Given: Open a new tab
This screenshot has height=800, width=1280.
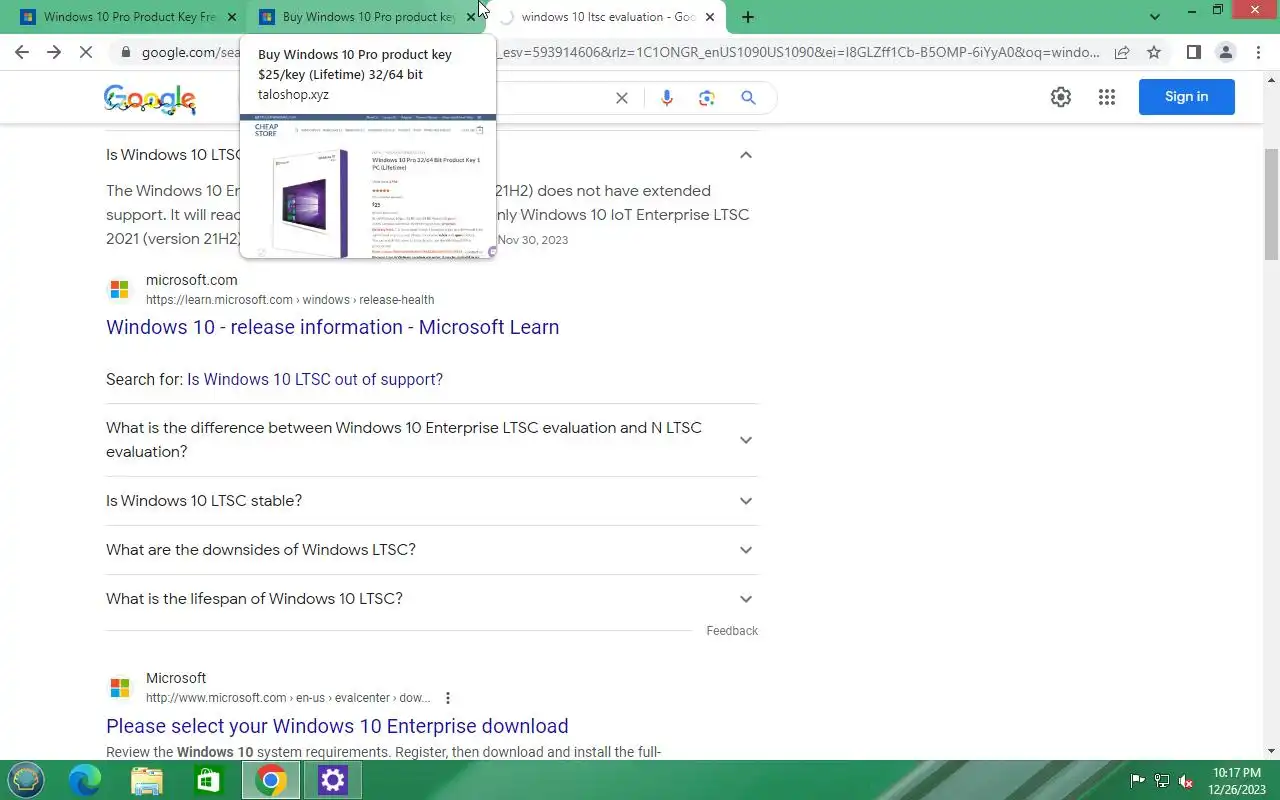Looking at the screenshot, I should point(748,17).
